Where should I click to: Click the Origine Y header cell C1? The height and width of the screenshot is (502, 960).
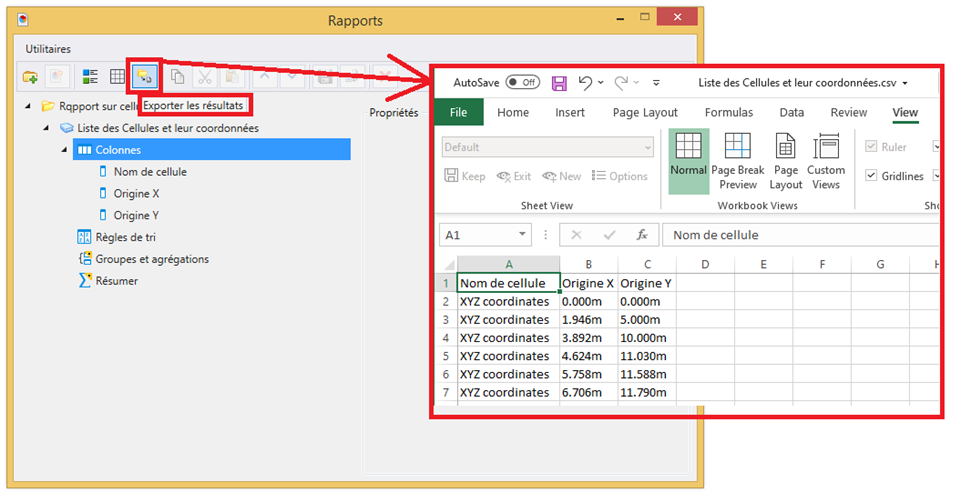point(647,283)
